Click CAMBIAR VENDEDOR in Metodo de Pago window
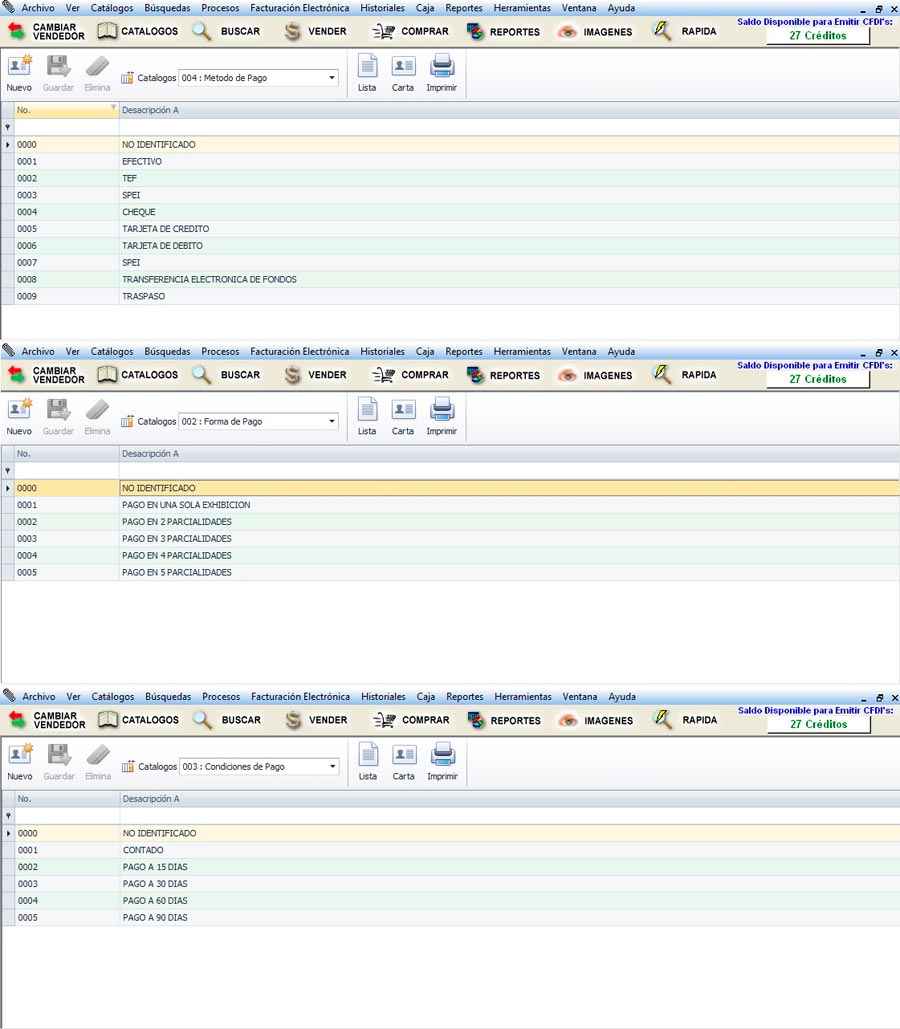Image resolution: width=900 pixels, height=1029 pixels. click(46, 32)
